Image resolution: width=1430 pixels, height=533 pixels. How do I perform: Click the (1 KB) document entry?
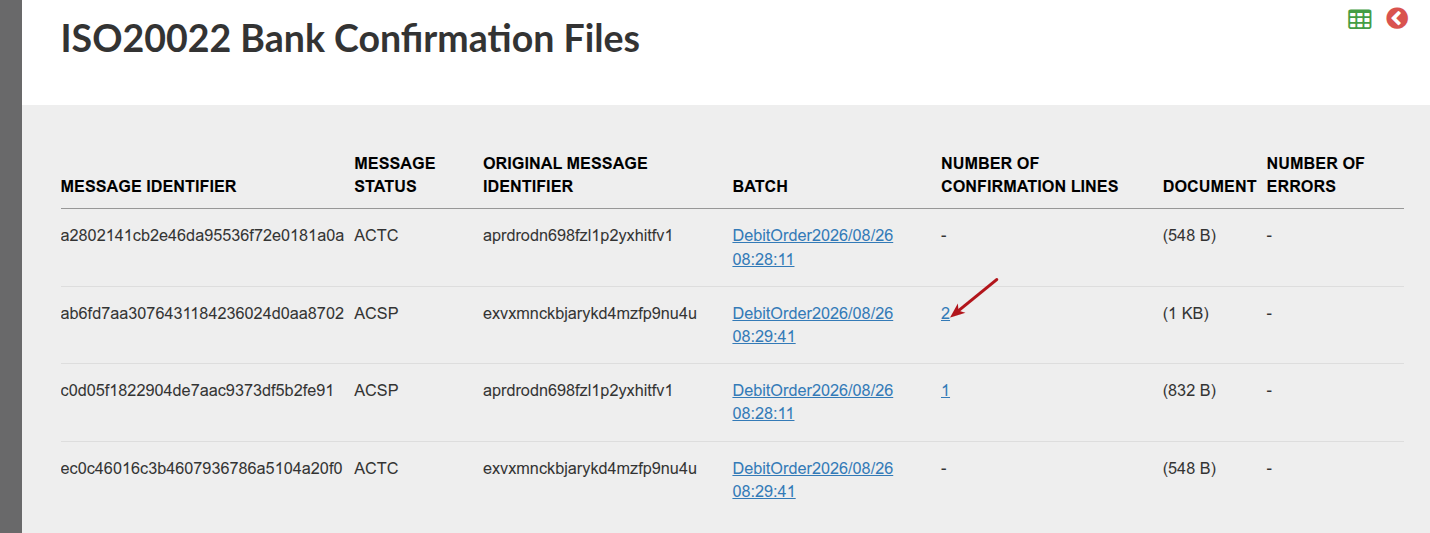(1186, 313)
